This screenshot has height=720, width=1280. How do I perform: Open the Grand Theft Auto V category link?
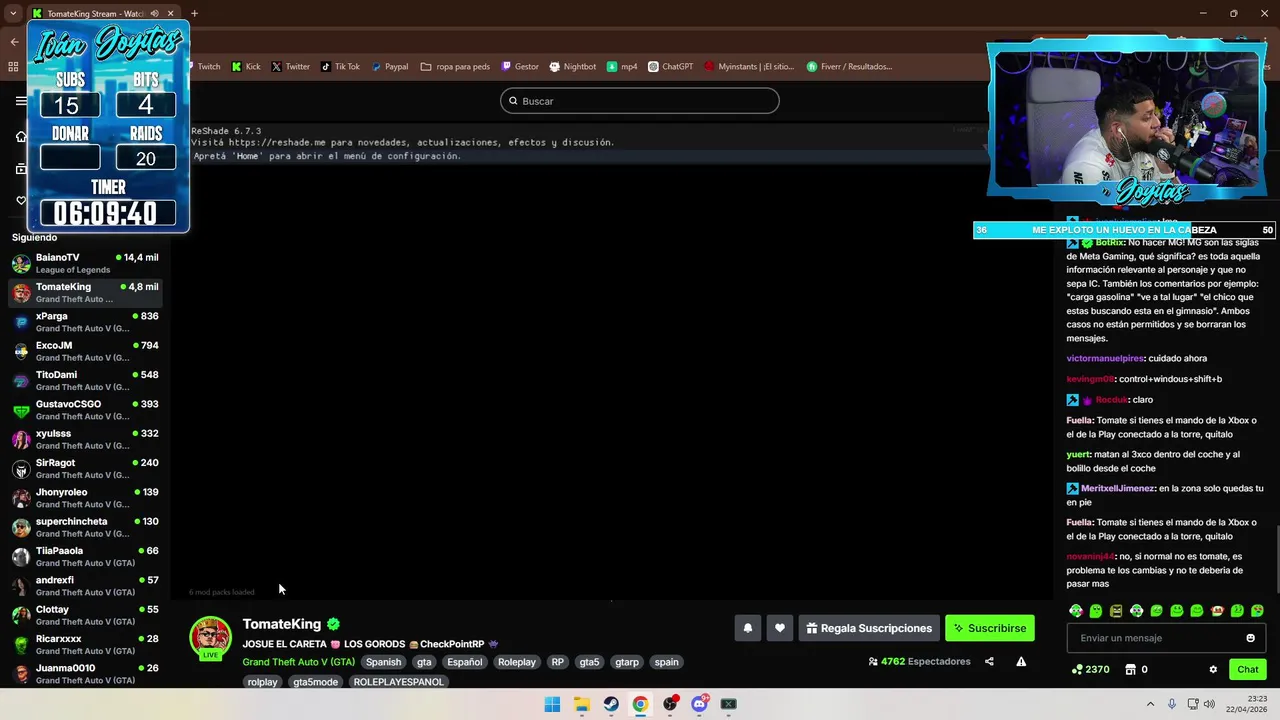coord(298,662)
